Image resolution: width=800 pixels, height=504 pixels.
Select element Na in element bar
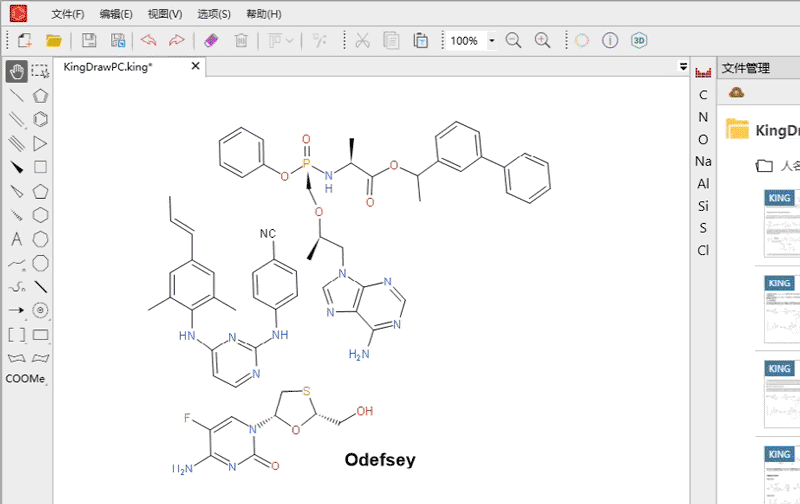(703, 161)
